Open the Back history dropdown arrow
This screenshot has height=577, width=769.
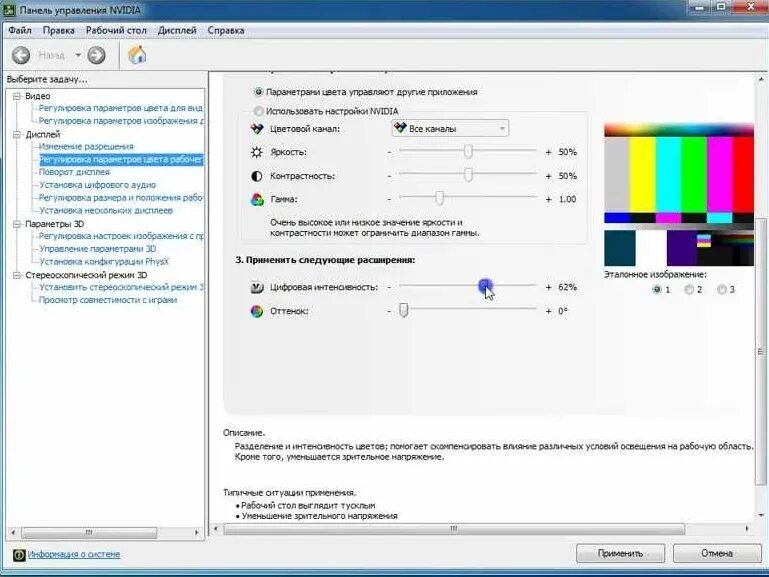pyautogui.click(x=78, y=55)
